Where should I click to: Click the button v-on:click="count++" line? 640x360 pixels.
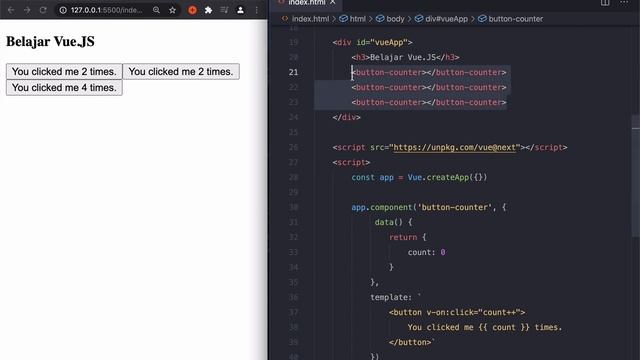tap(457, 312)
